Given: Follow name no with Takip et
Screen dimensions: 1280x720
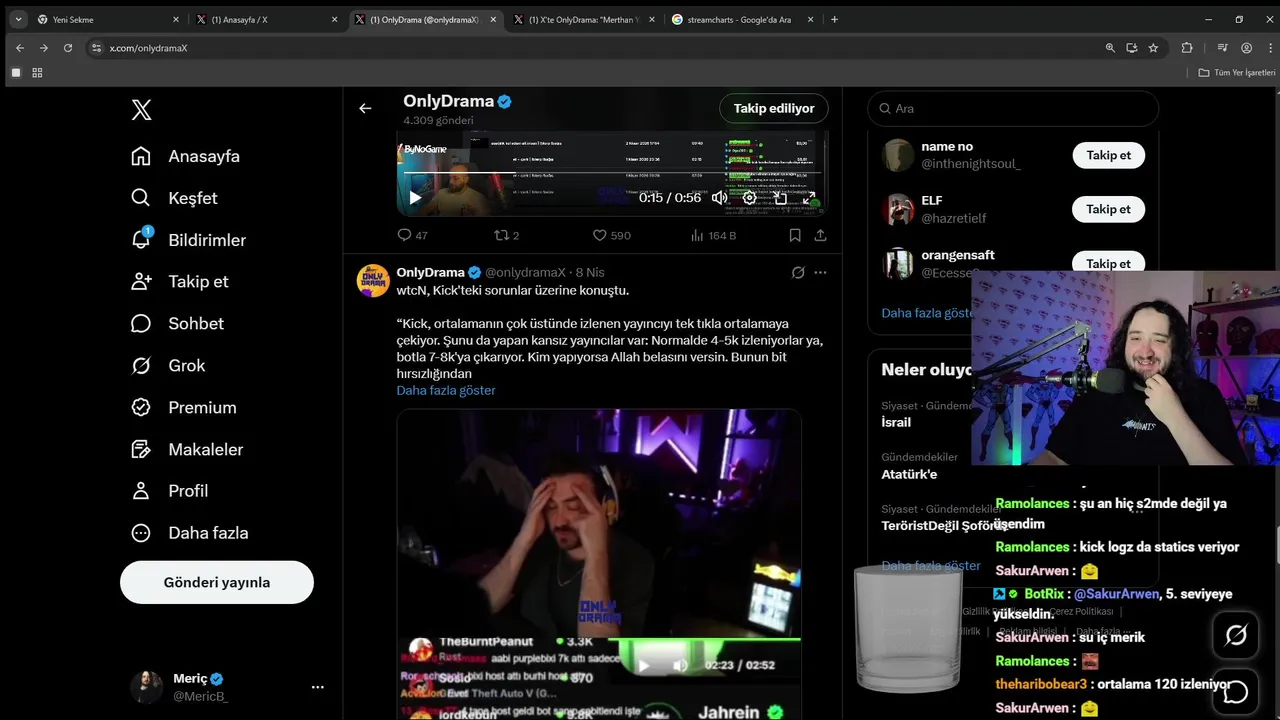Looking at the screenshot, I should 1108,155.
